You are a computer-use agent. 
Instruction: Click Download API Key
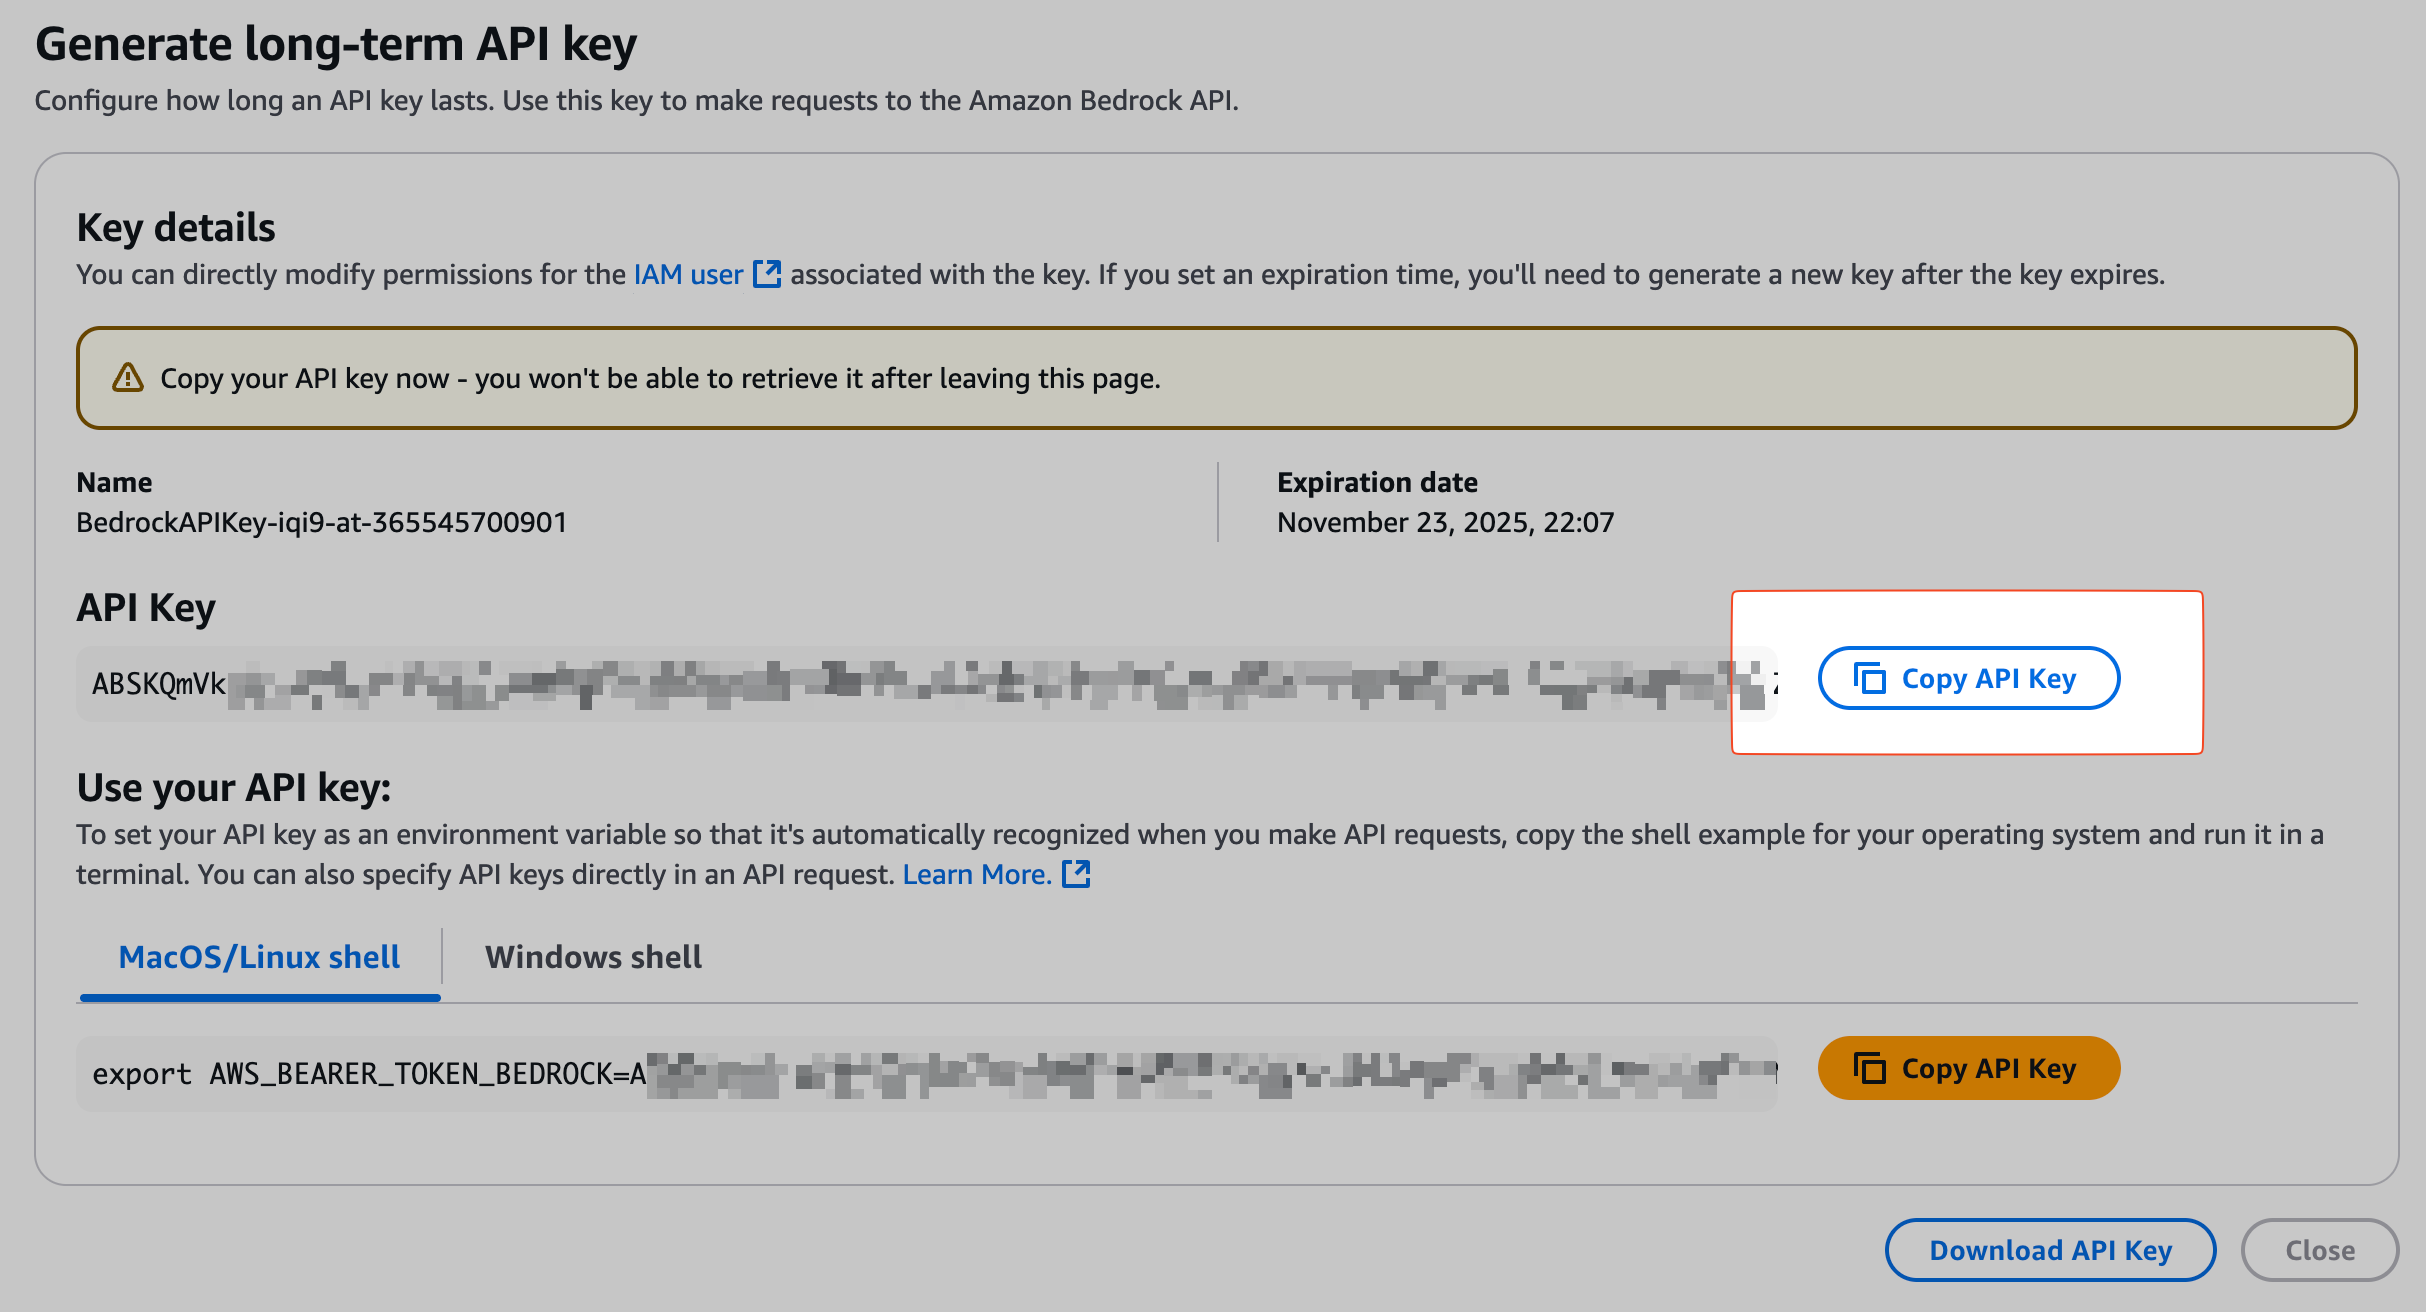coord(2049,1249)
